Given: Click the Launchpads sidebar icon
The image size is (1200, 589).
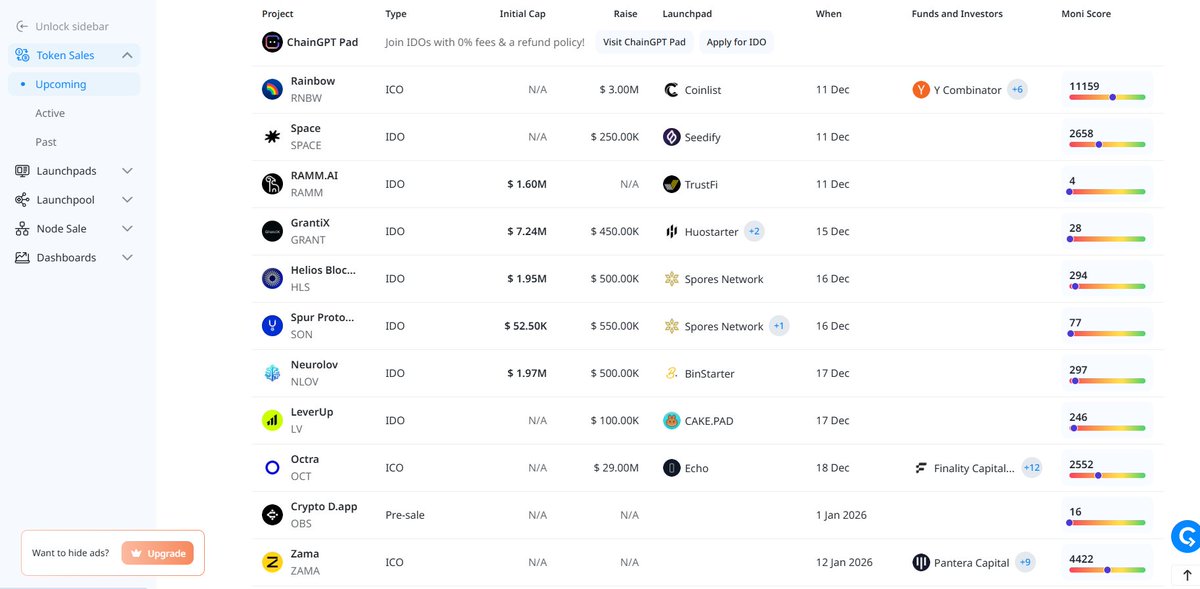Looking at the screenshot, I should click(x=22, y=171).
